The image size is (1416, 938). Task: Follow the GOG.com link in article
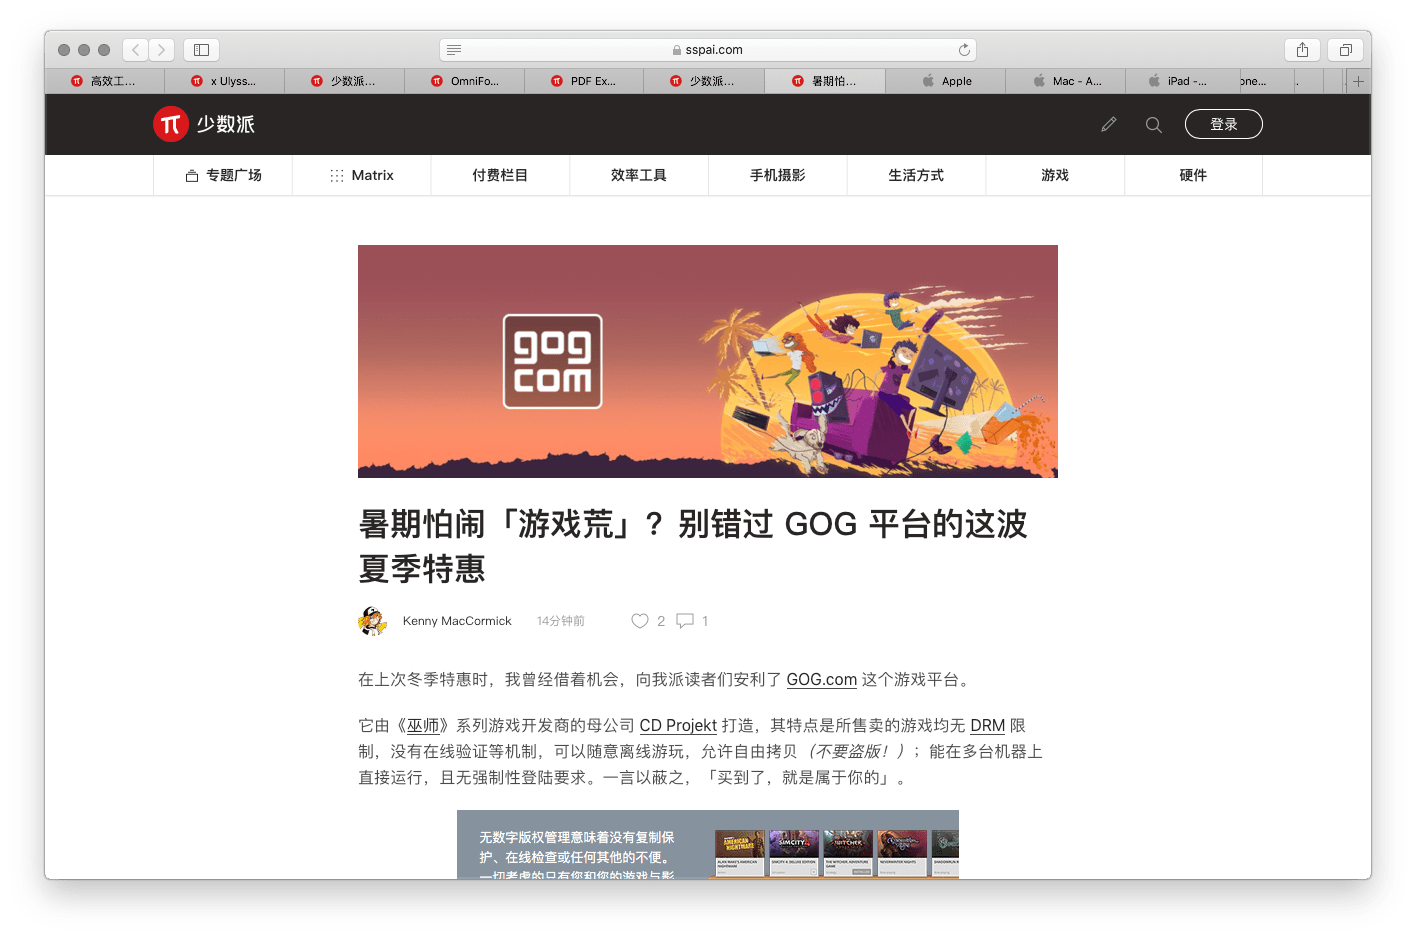click(x=821, y=680)
